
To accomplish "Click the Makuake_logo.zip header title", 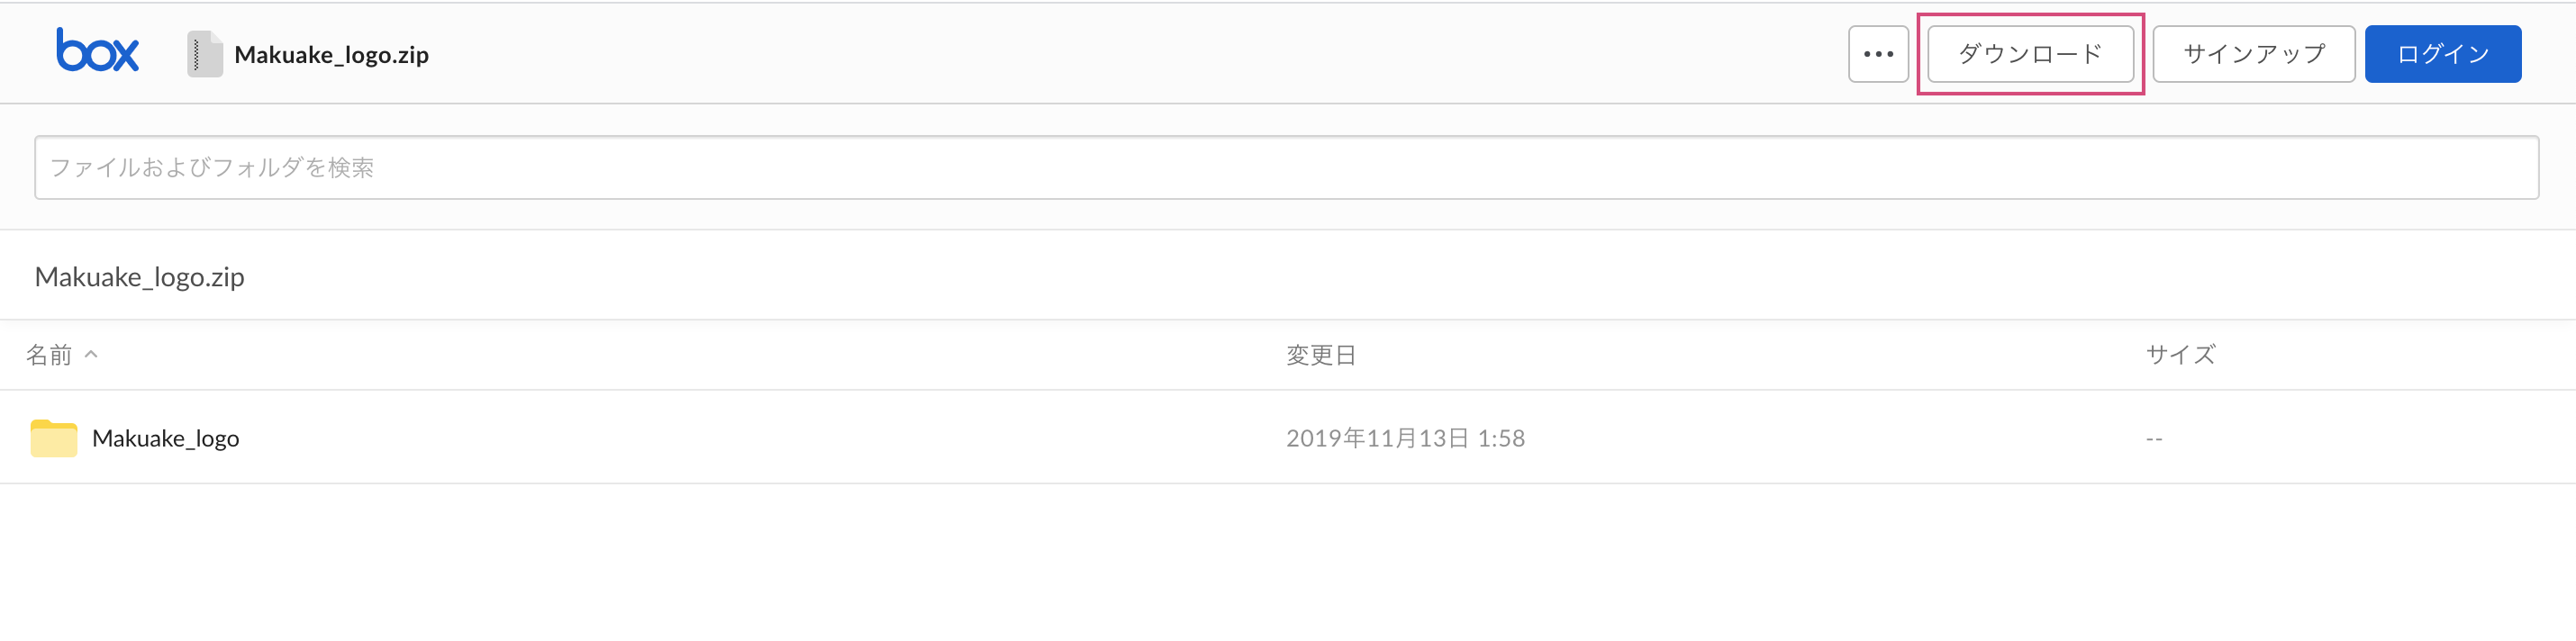I will pos(331,55).
